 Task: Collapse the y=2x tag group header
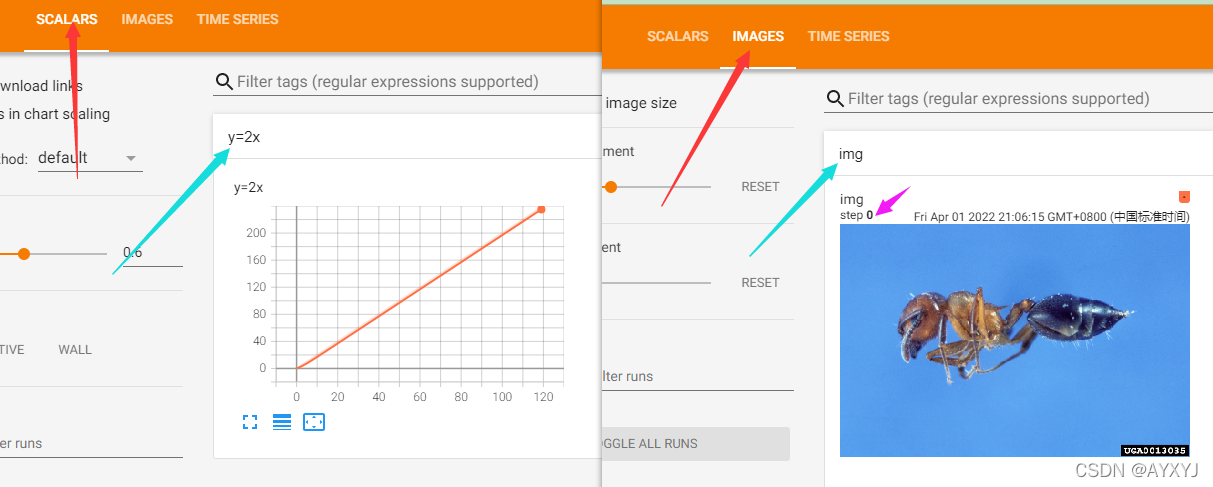pos(408,137)
